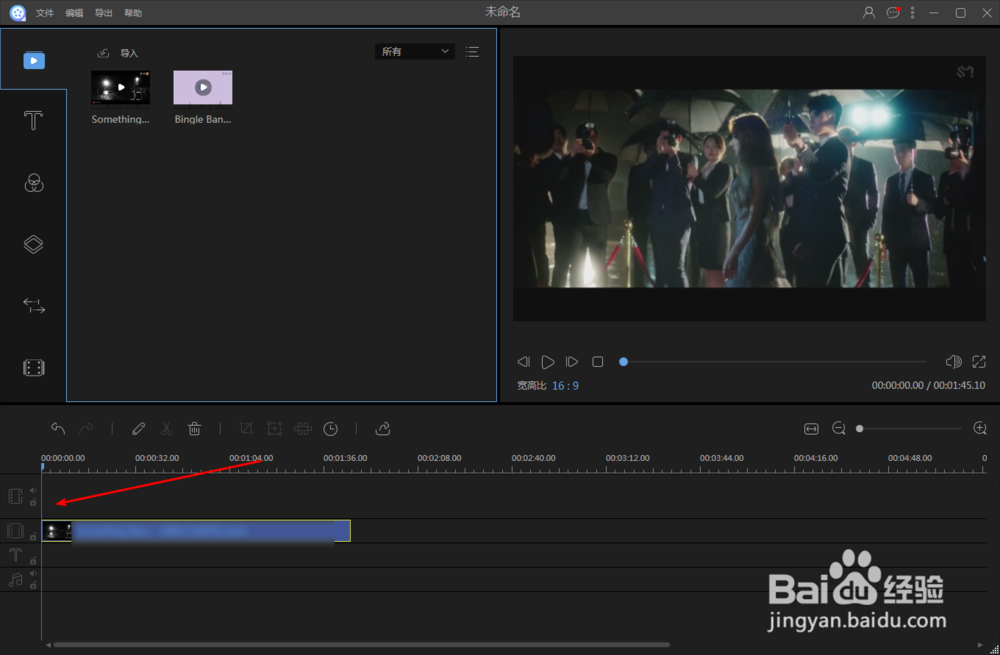Open the Media library tab icon
The image size is (1000, 655).
(x=34, y=60)
